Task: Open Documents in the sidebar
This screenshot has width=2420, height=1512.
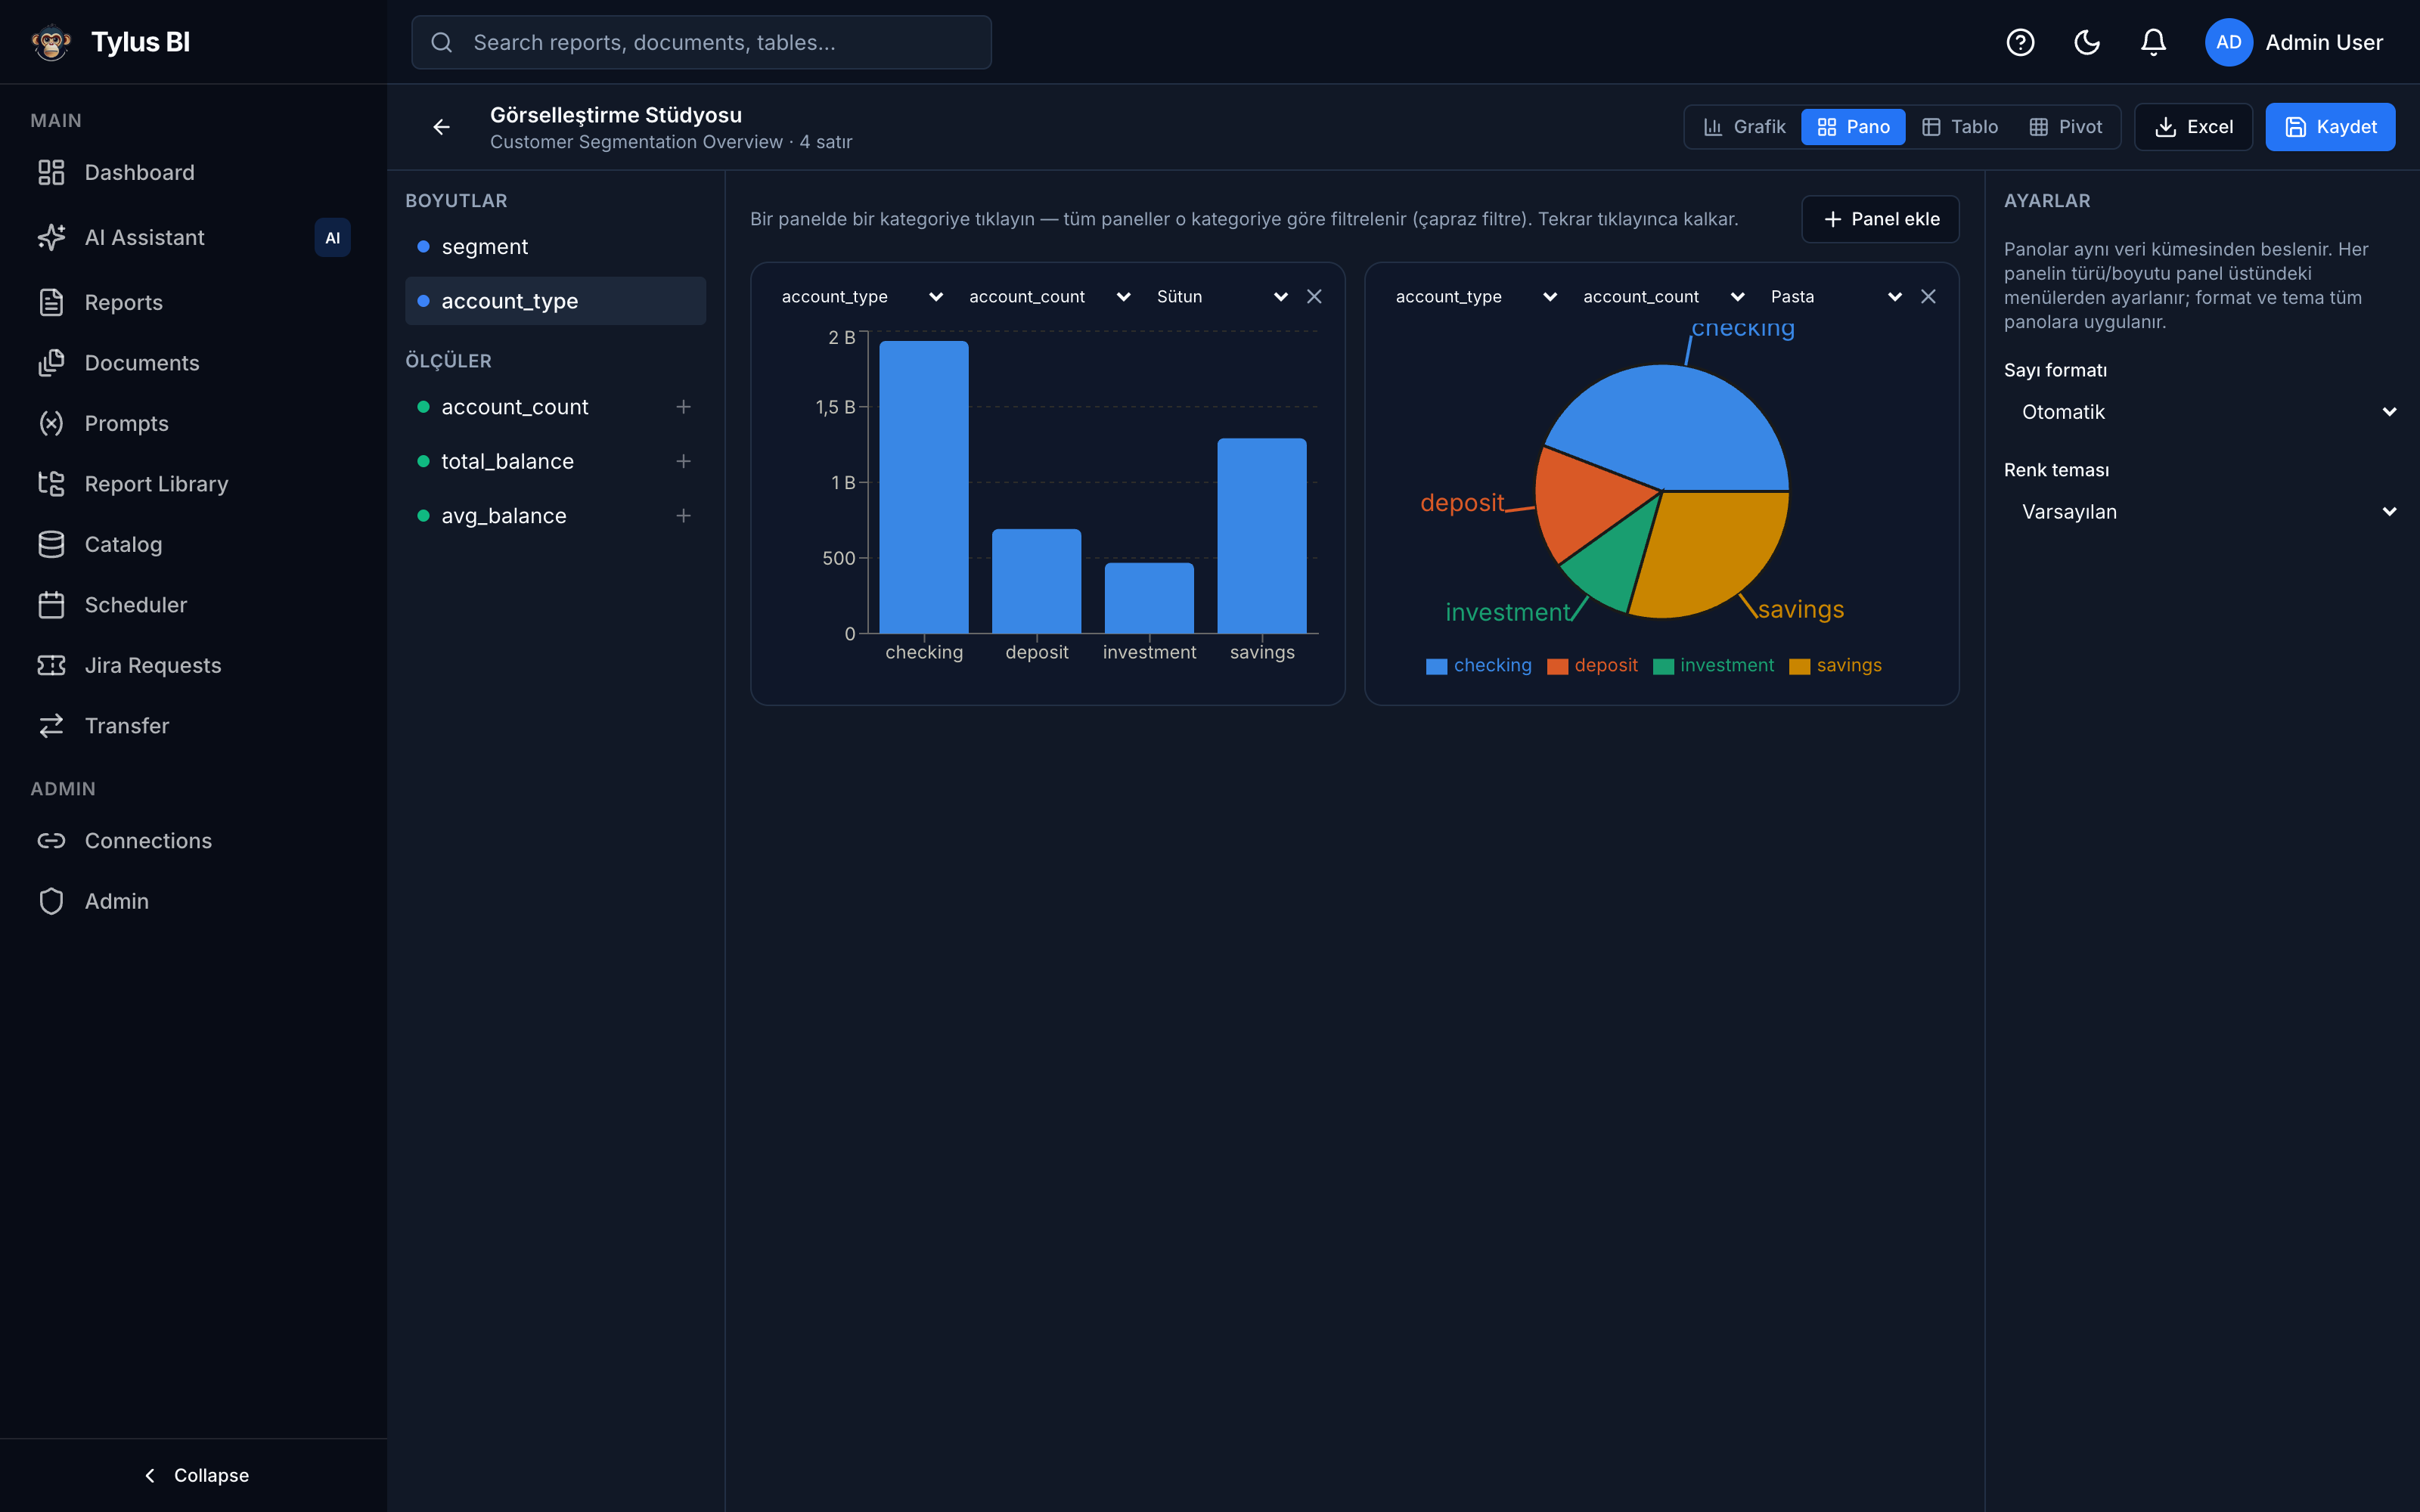Action: [193, 363]
